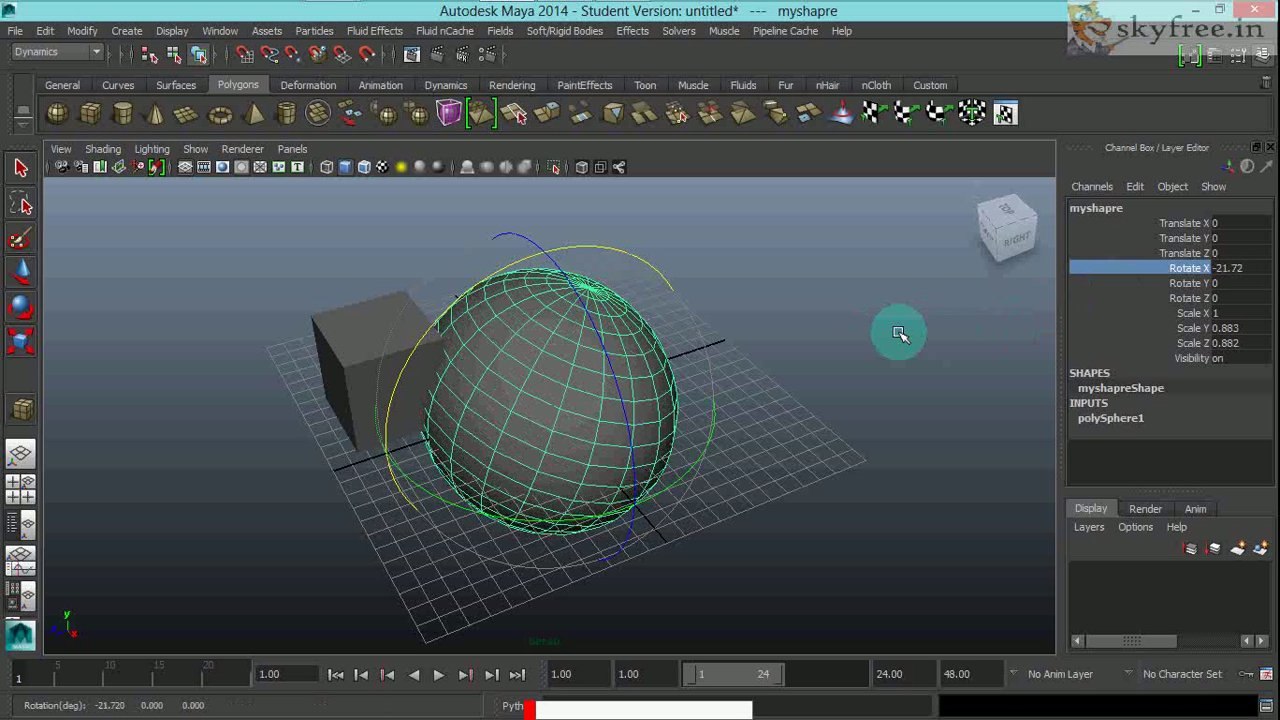Open the Channels menu in Channel Box
The height and width of the screenshot is (720, 1280).
tap(1092, 187)
